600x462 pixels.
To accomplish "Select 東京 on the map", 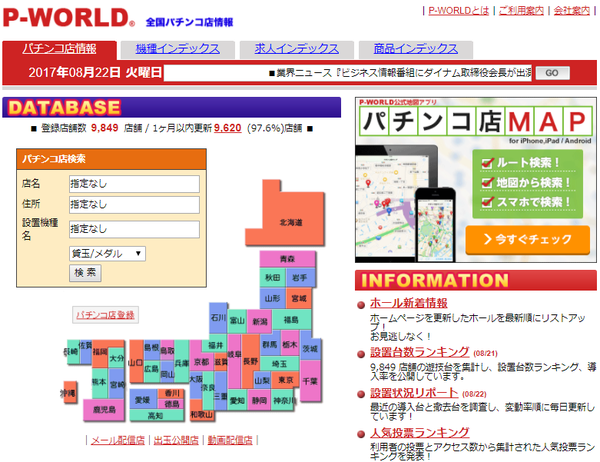I will point(286,380).
